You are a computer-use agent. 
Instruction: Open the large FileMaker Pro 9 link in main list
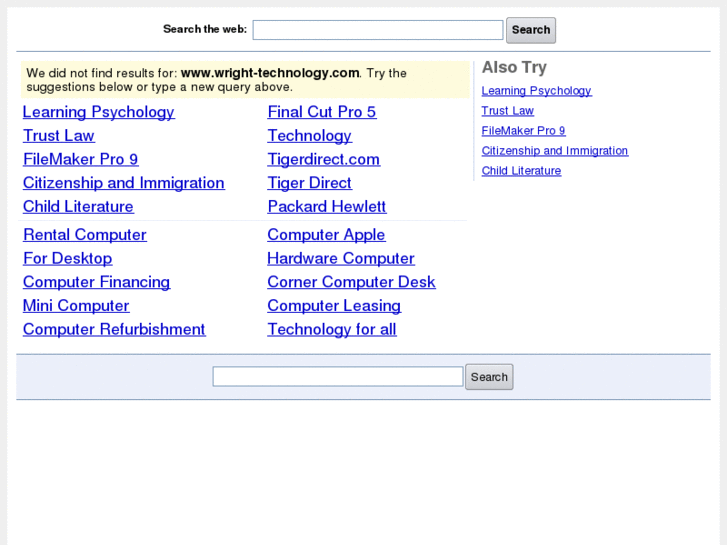pyautogui.click(x=81, y=159)
